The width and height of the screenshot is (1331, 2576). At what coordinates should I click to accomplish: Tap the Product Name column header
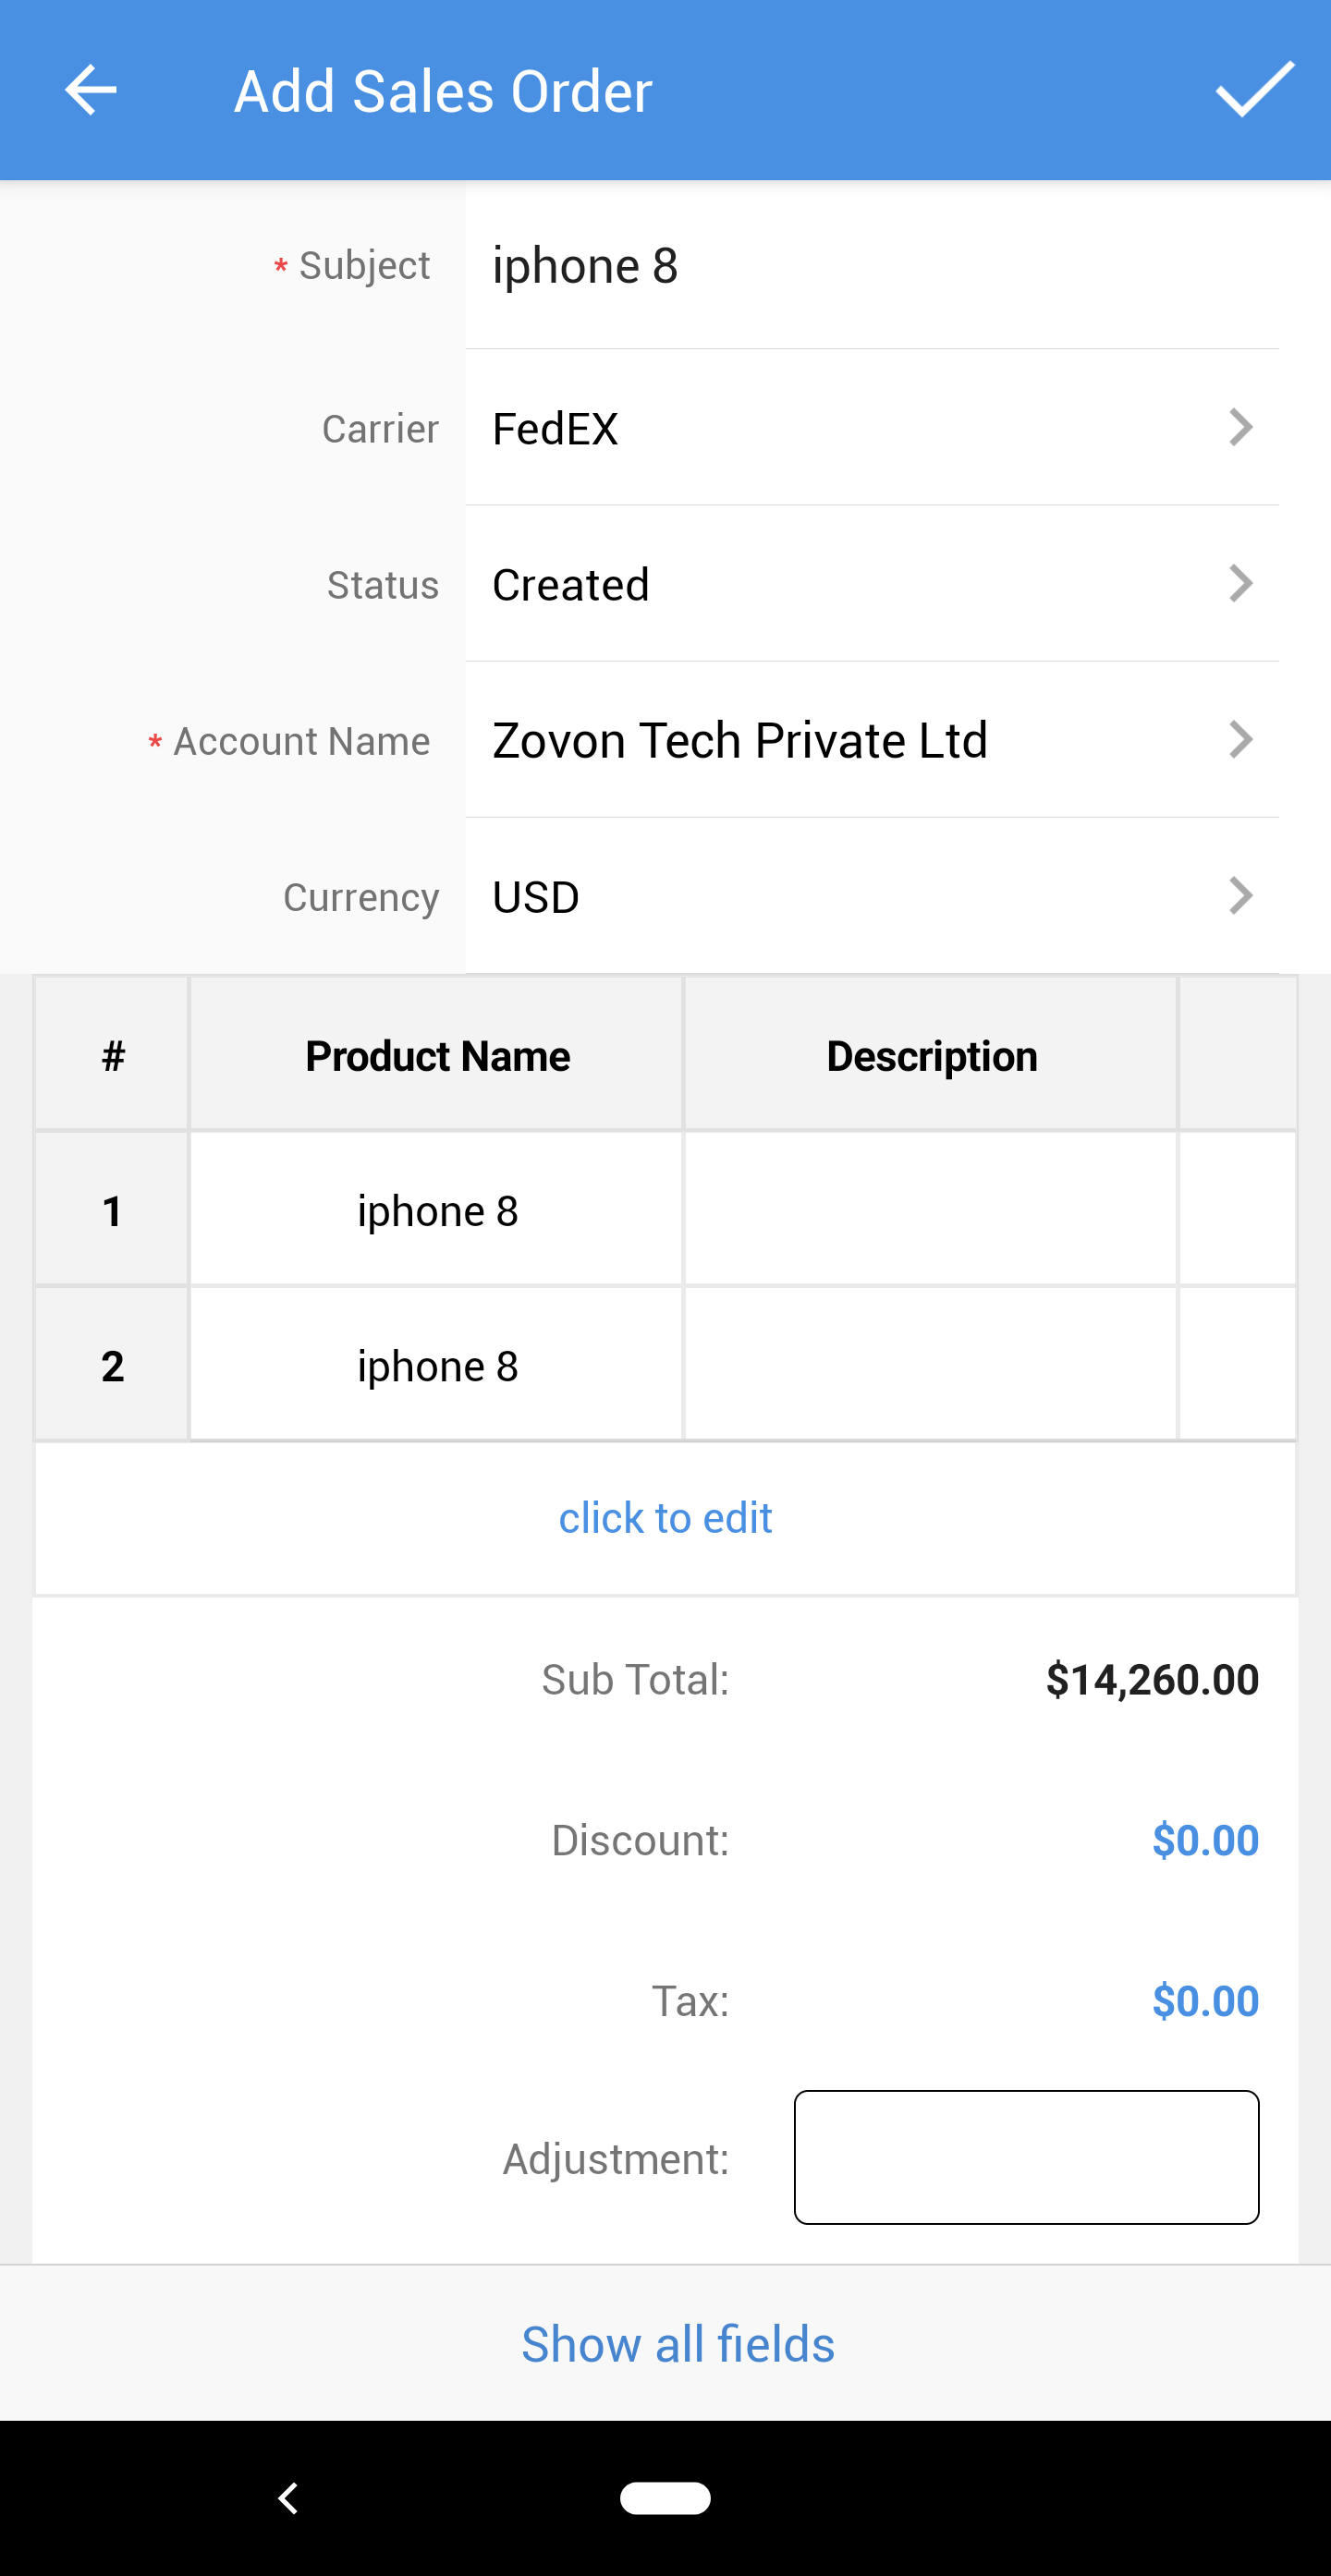[x=437, y=1056]
